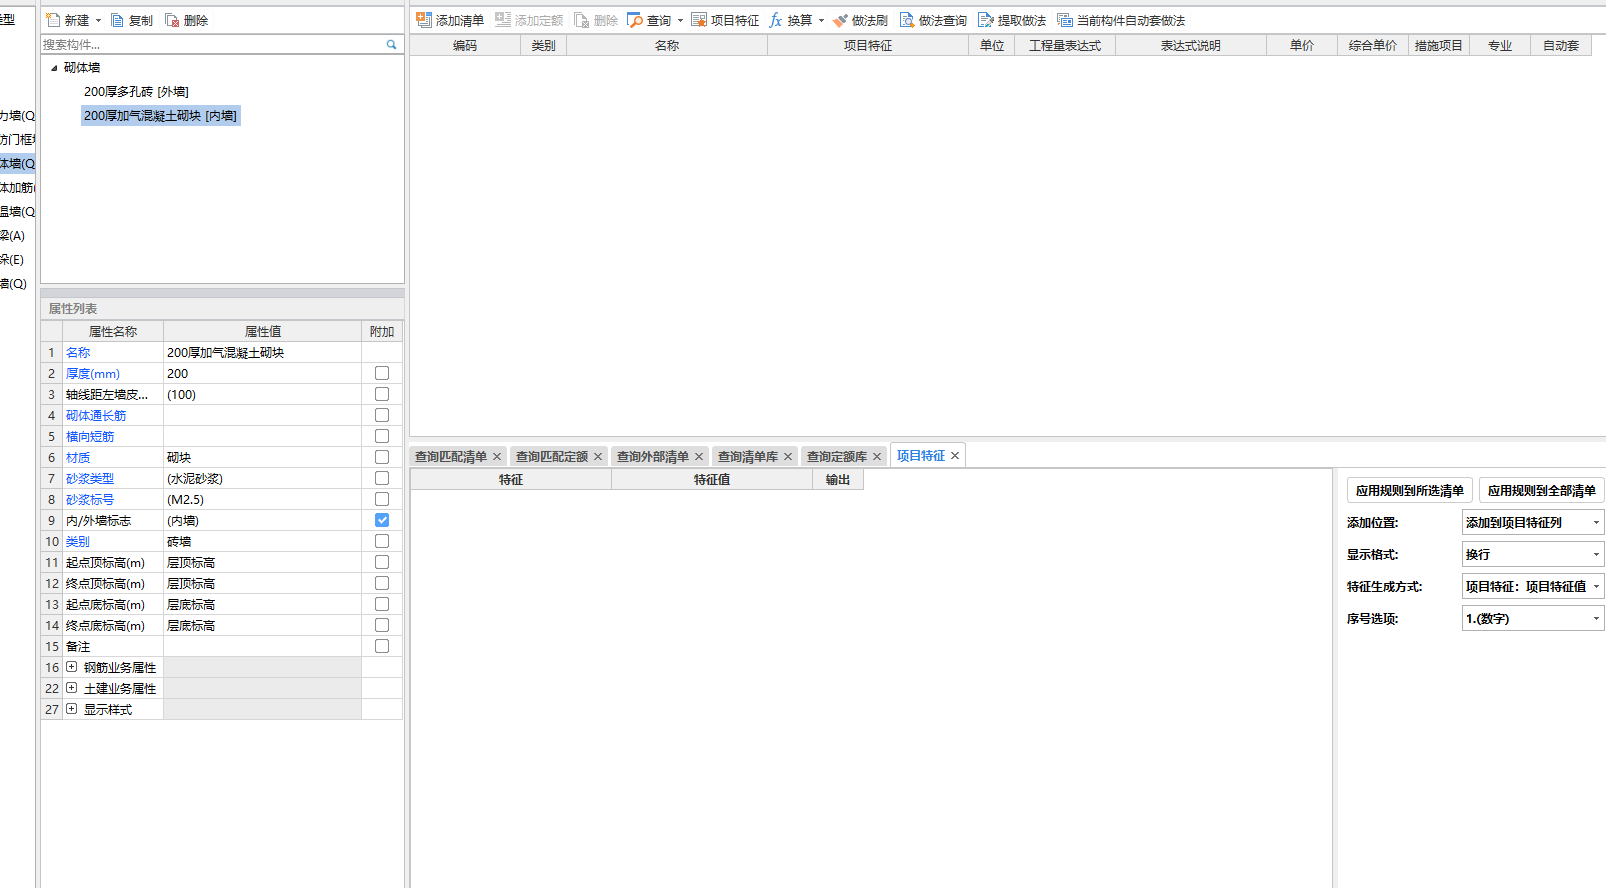The height and width of the screenshot is (888, 1606).
Task: Click the 砖墙 category value cell
Action: coord(262,541)
